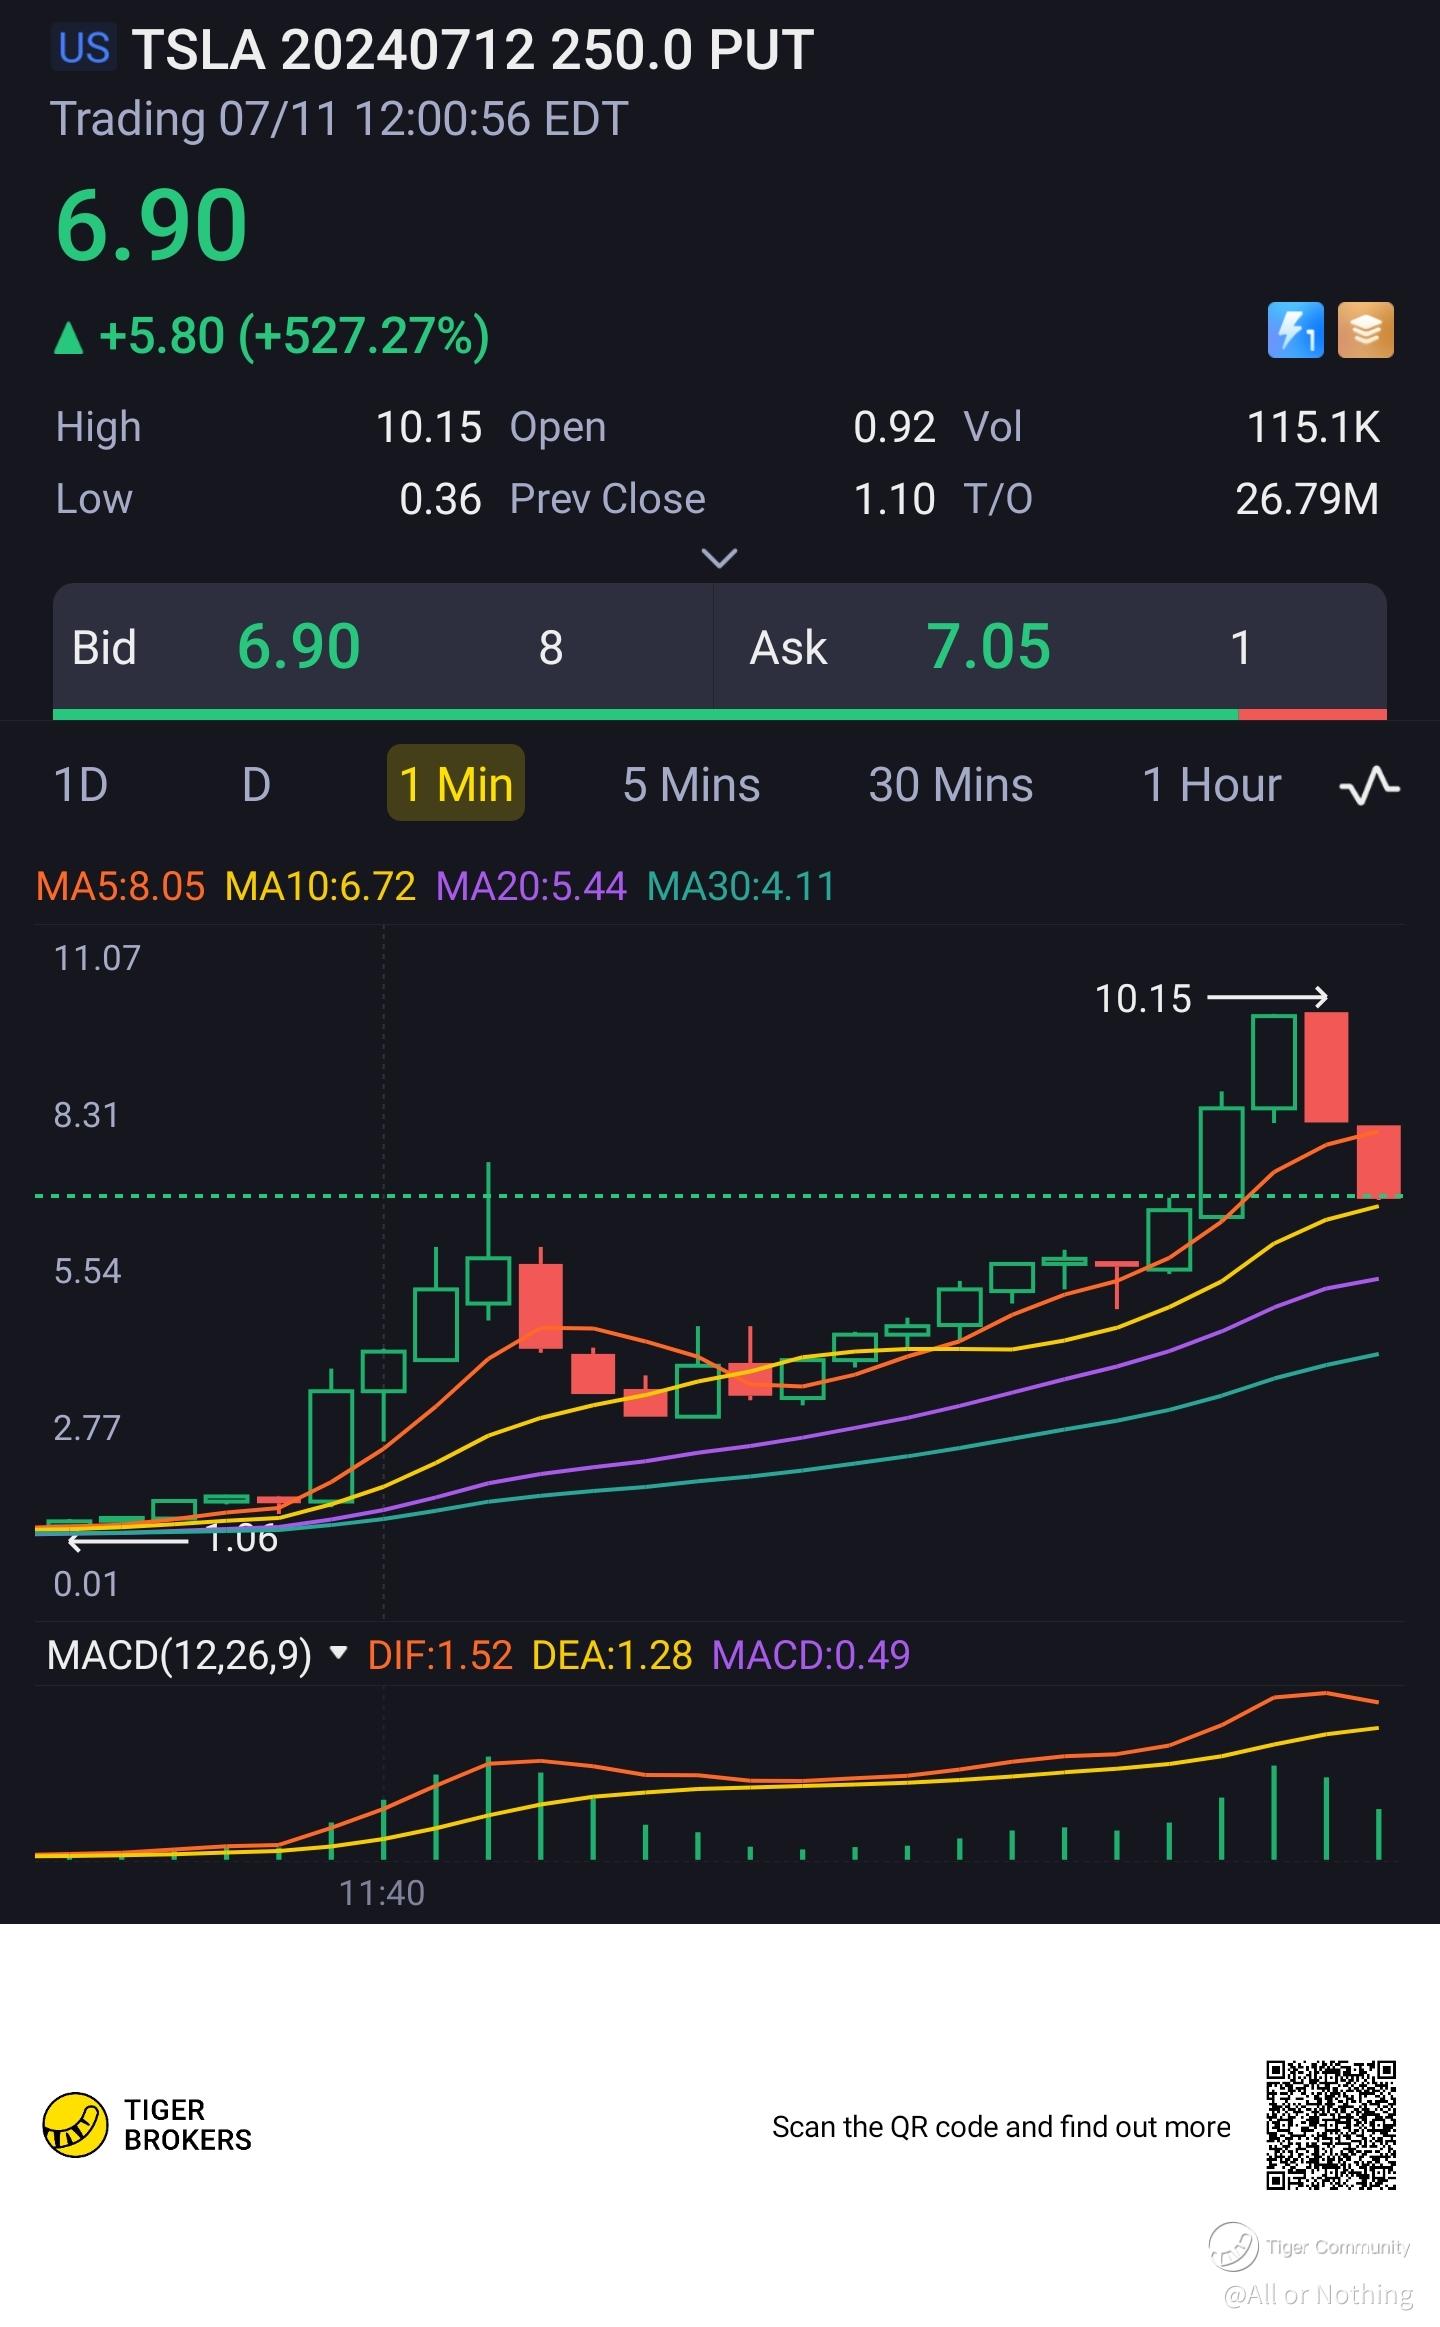Click the DIF:1.52 value
The width and height of the screenshot is (1440, 2327).
tap(440, 1655)
